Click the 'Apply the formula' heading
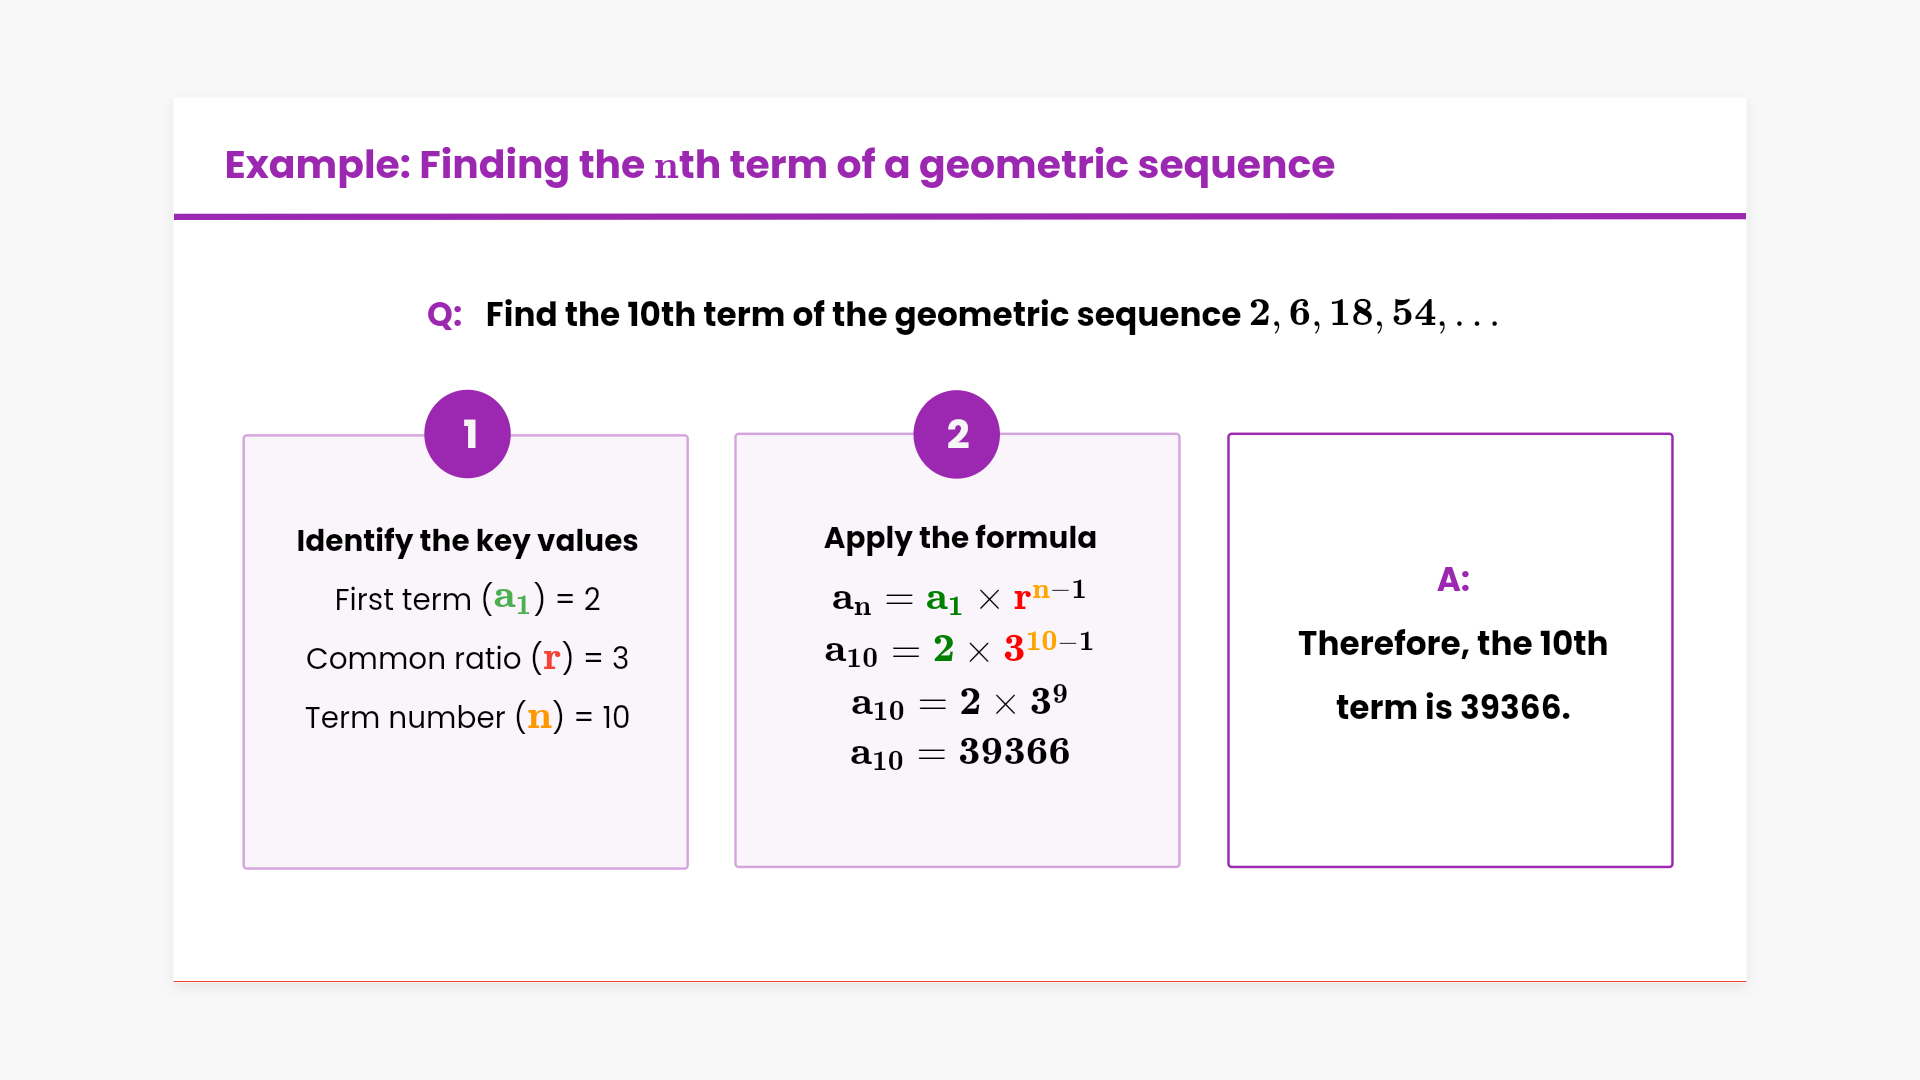The image size is (1920, 1080). tap(960, 537)
